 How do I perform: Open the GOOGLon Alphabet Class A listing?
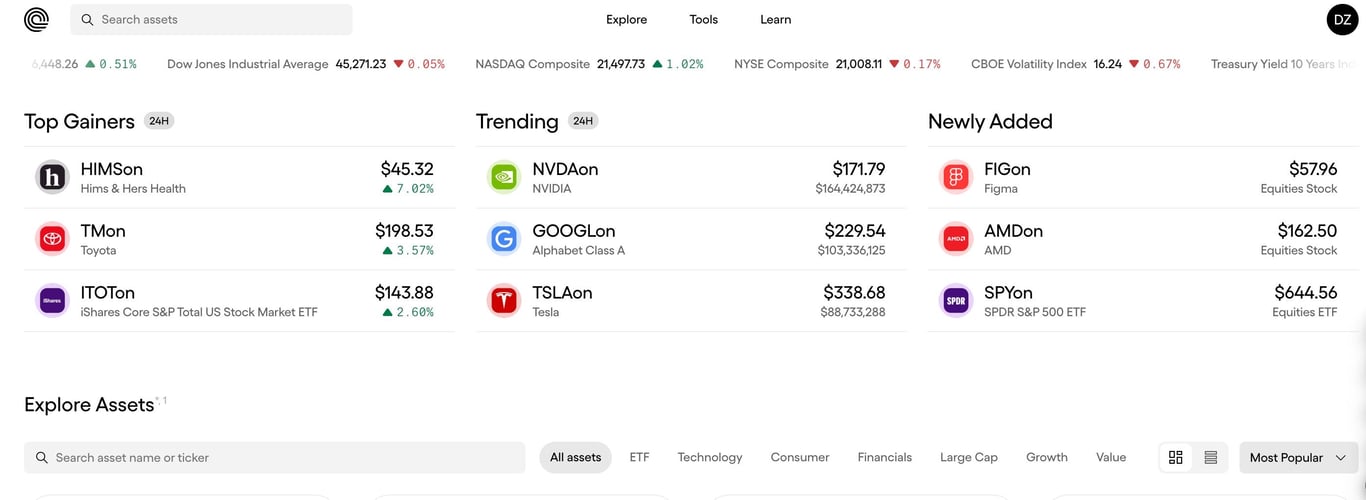pos(691,239)
